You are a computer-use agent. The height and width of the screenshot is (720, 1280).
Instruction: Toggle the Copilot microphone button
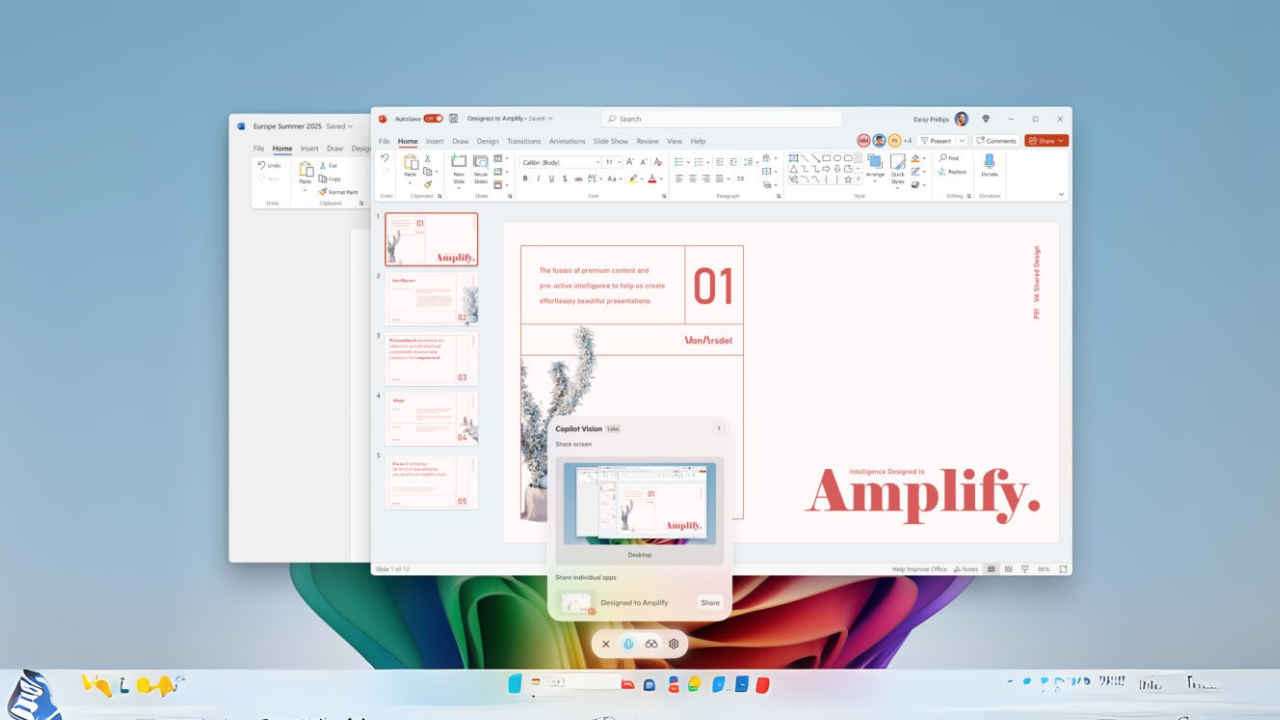coord(628,644)
